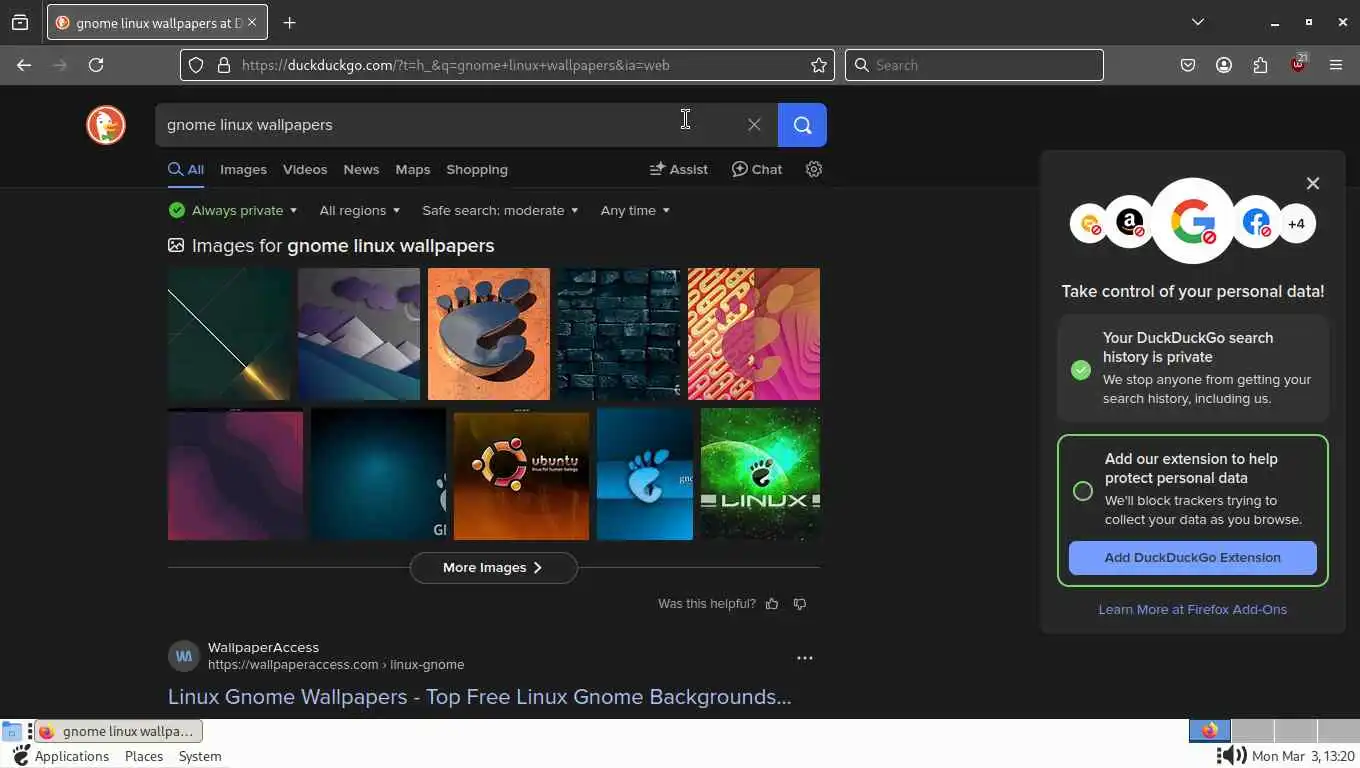Go back with the browser back arrow
This screenshot has width=1360, height=768.
tap(24, 65)
